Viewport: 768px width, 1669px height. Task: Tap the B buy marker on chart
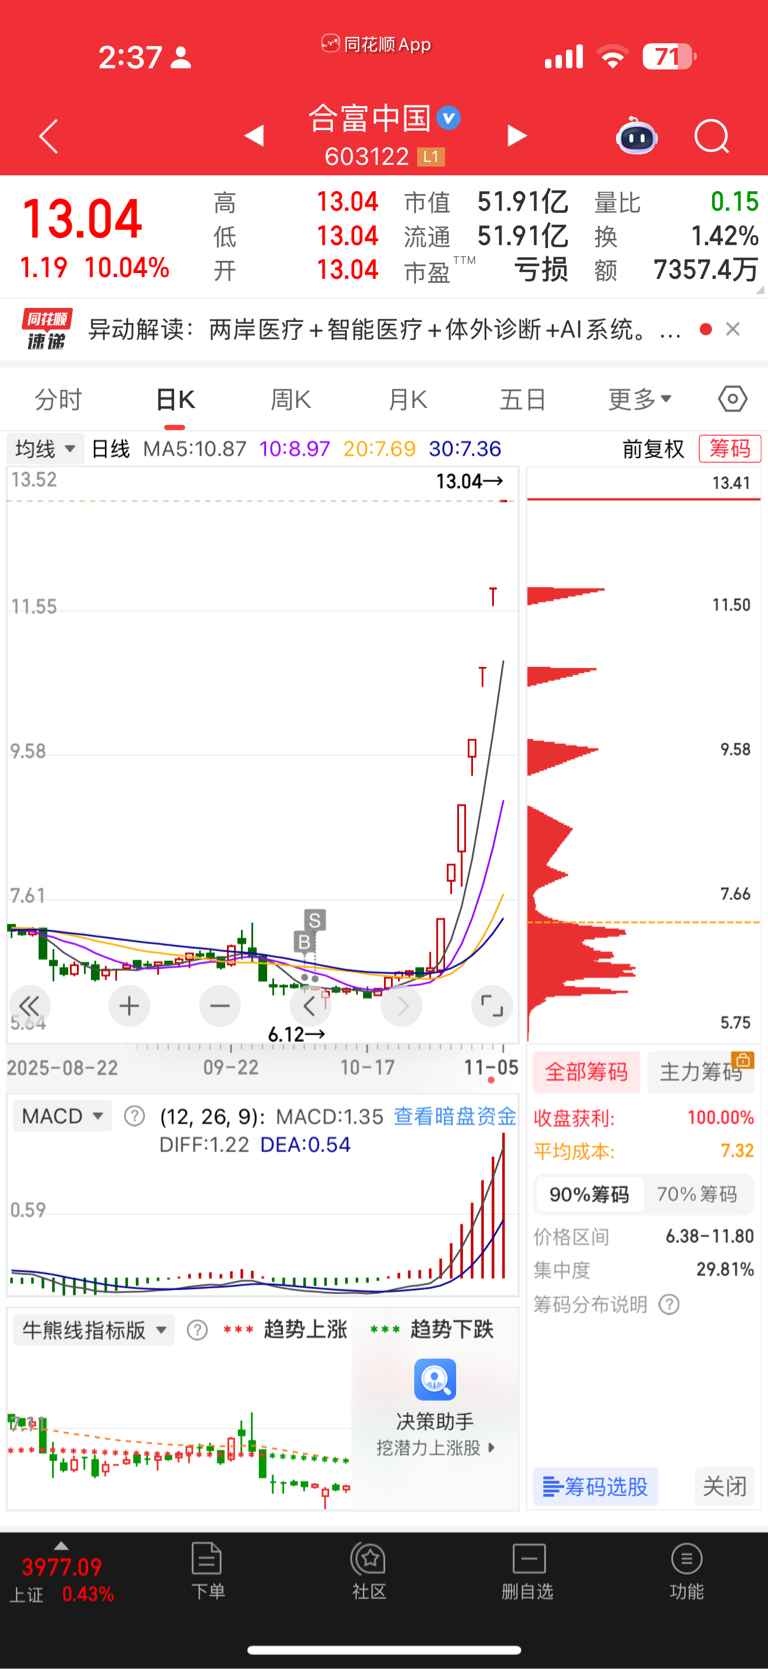pyautogui.click(x=304, y=942)
